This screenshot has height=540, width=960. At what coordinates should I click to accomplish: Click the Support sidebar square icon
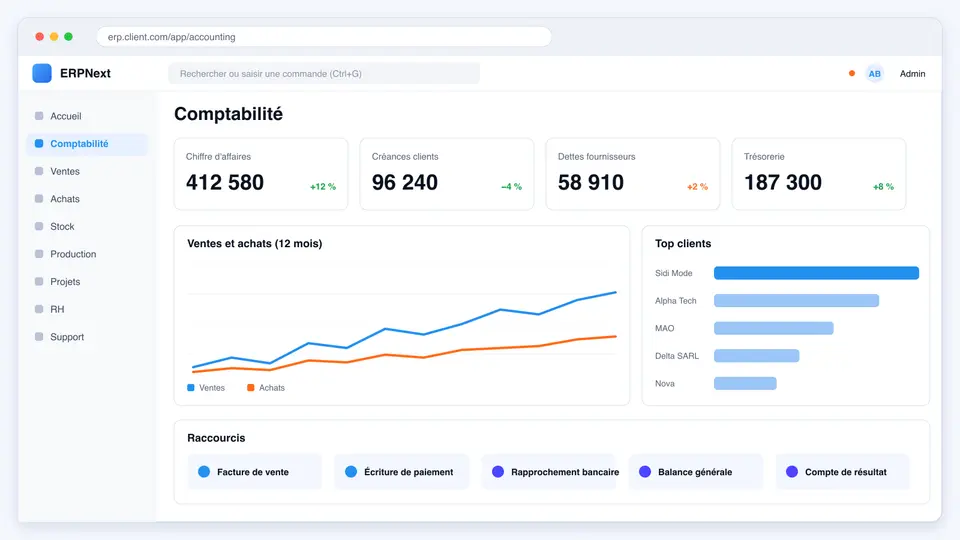tap(39, 336)
